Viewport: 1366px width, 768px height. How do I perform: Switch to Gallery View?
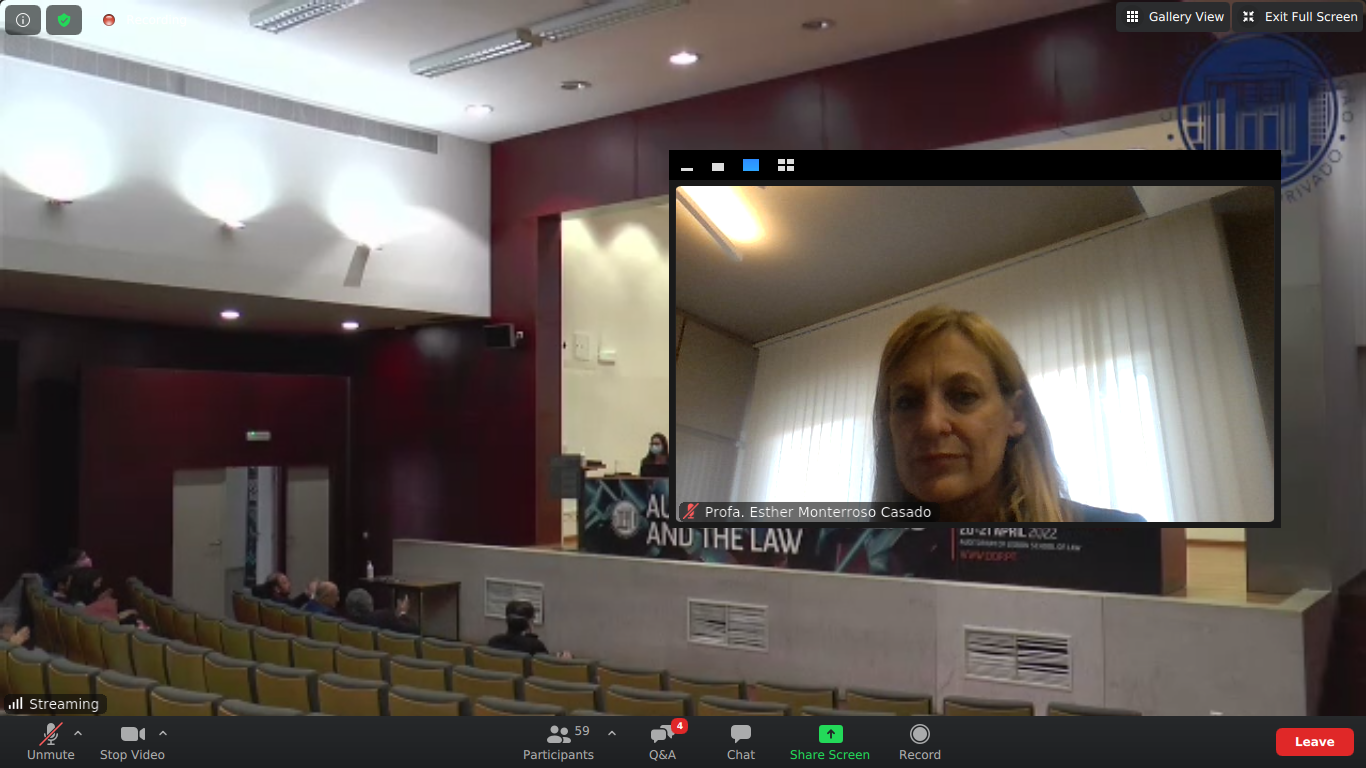point(1174,17)
